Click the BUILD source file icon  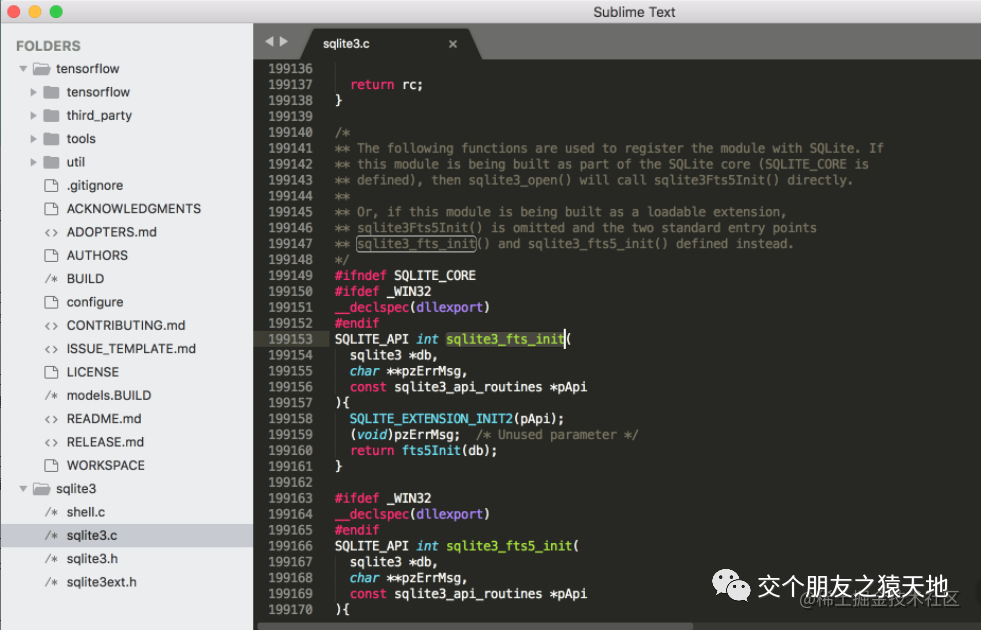51,279
